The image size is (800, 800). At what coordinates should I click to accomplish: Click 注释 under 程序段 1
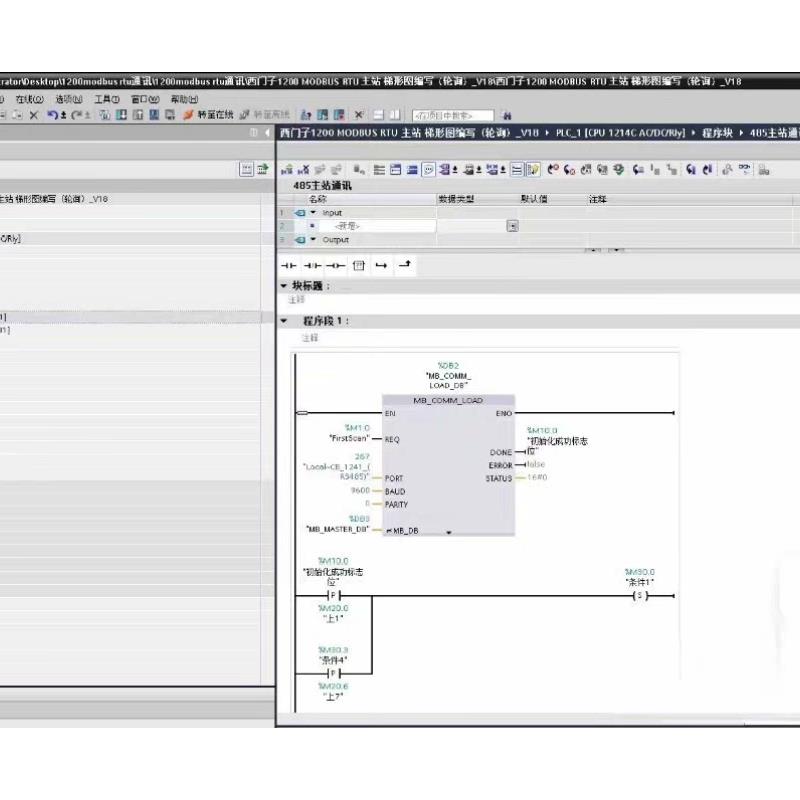click(310, 338)
